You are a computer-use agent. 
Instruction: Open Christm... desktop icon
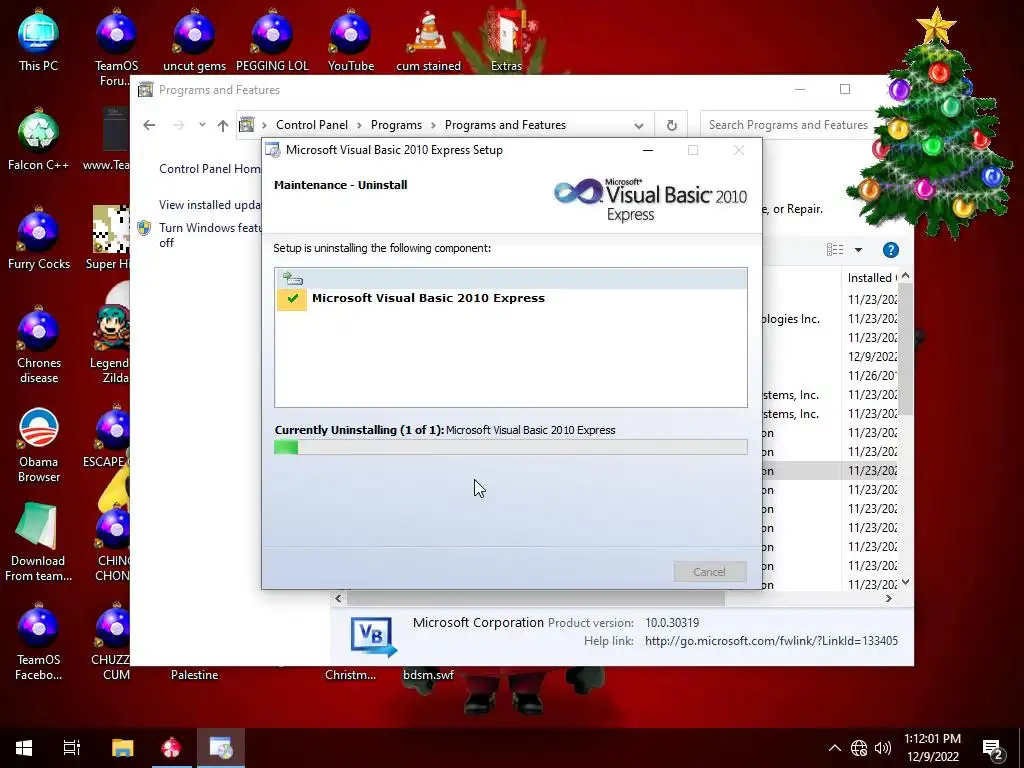351,675
